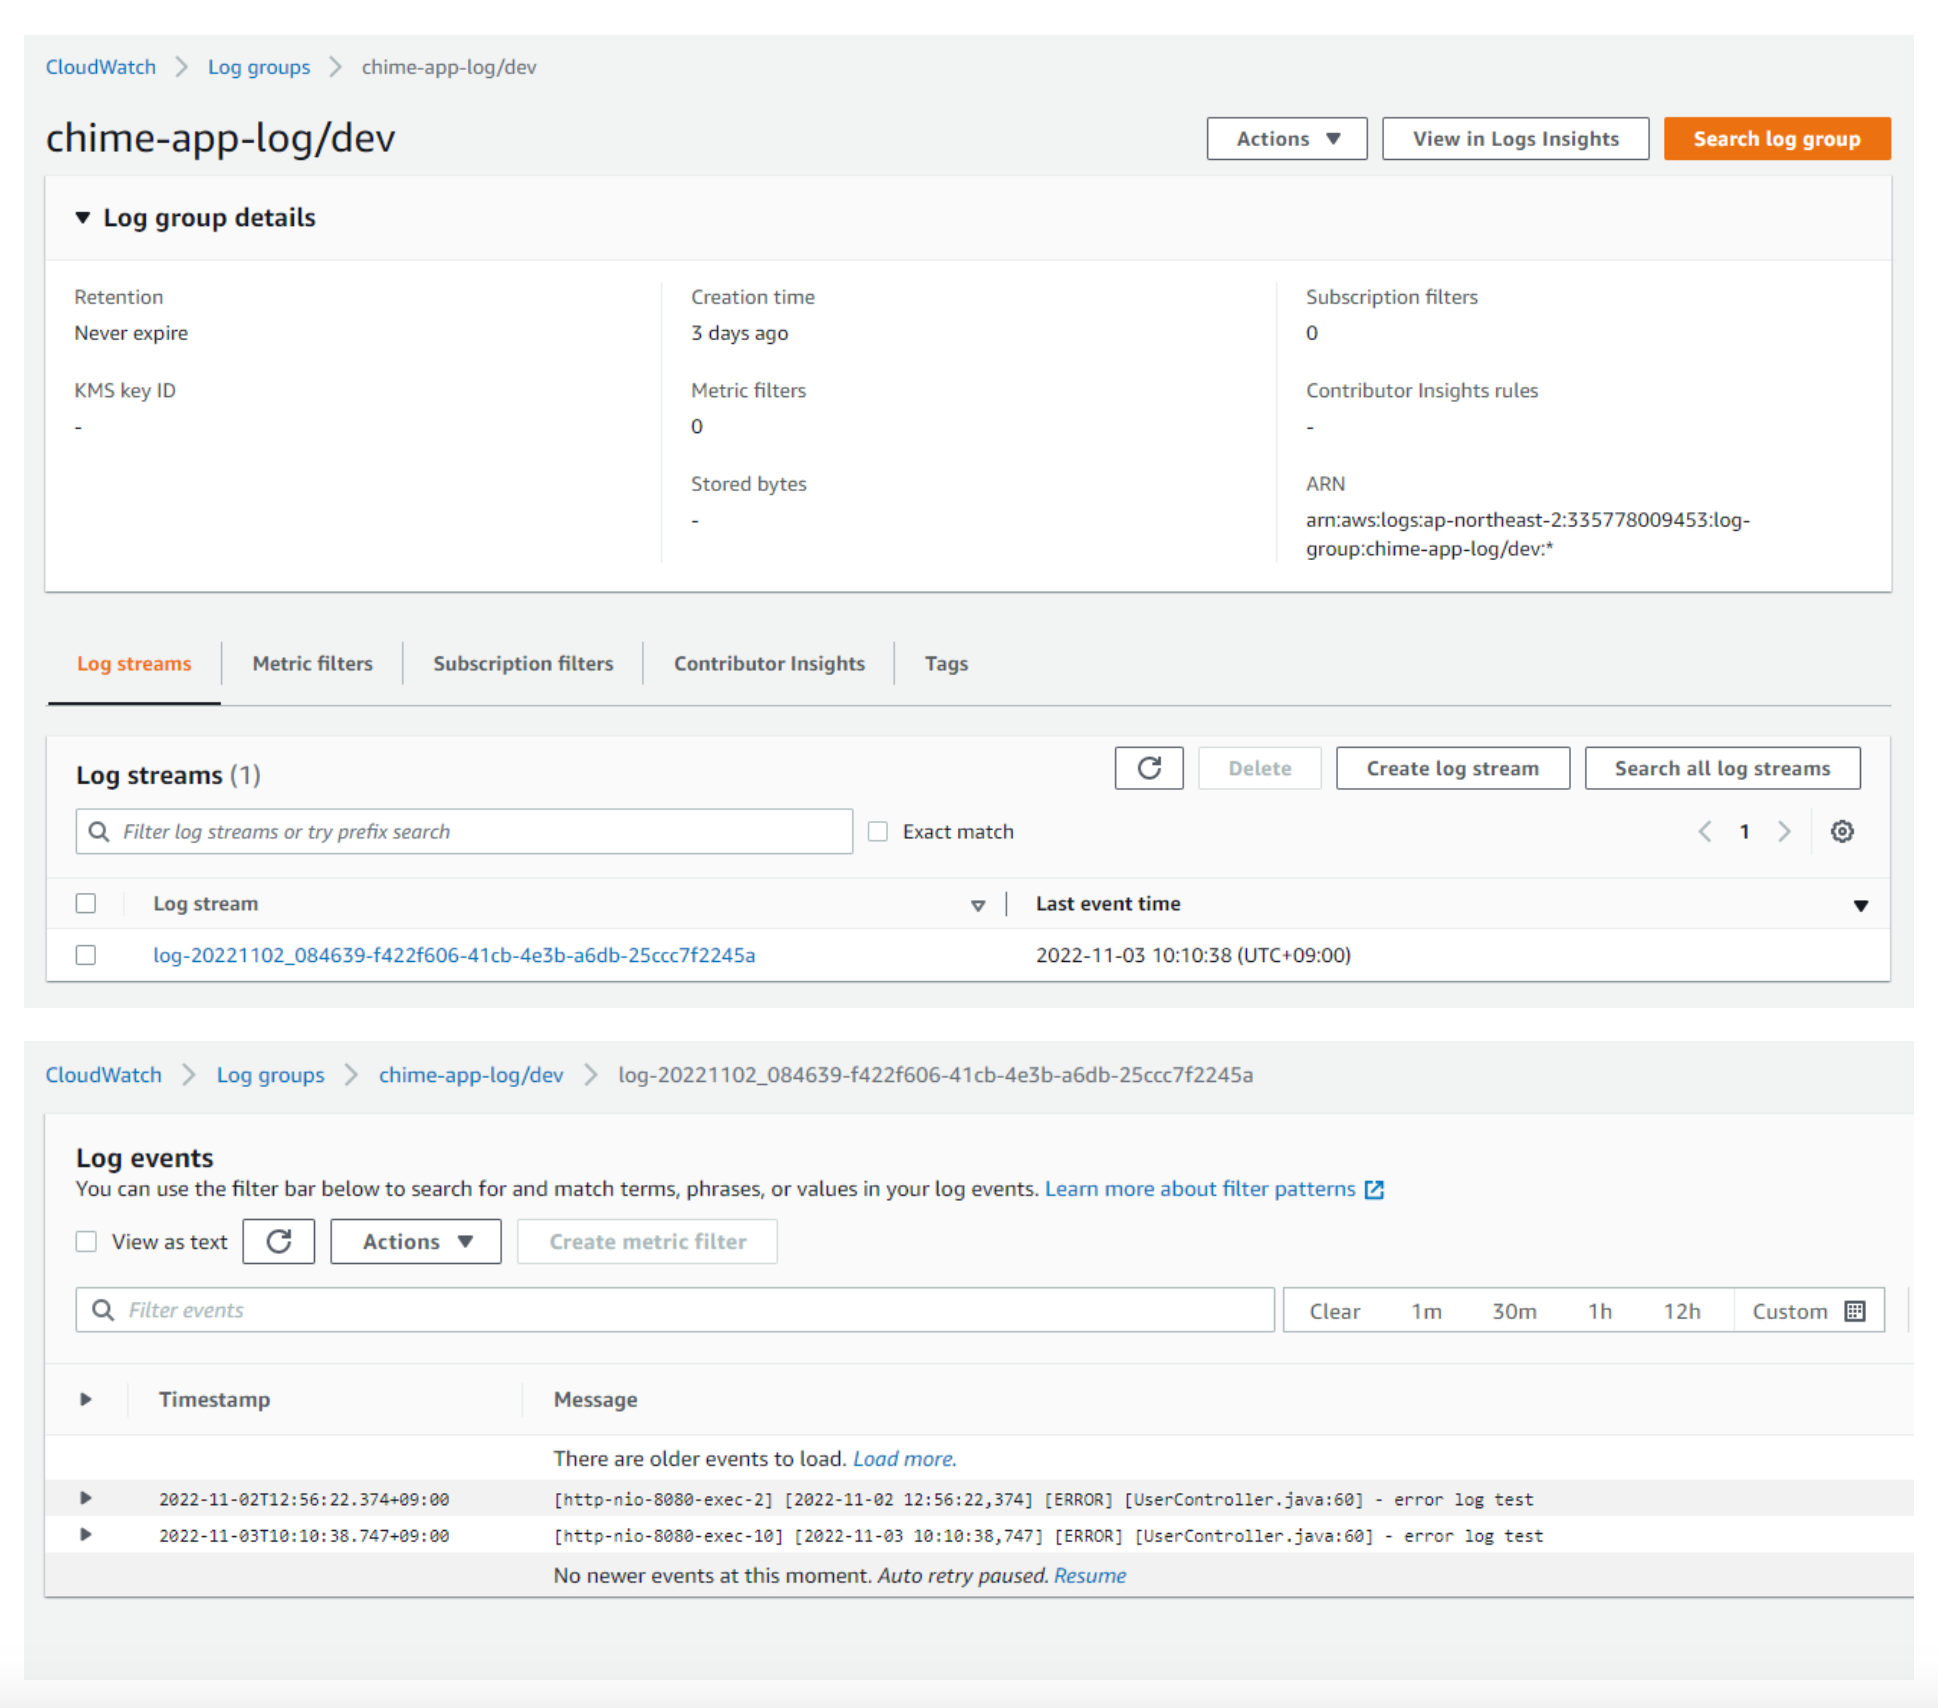Sort by Last event time arrow
This screenshot has height=1708, width=1938.
coord(1860,905)
